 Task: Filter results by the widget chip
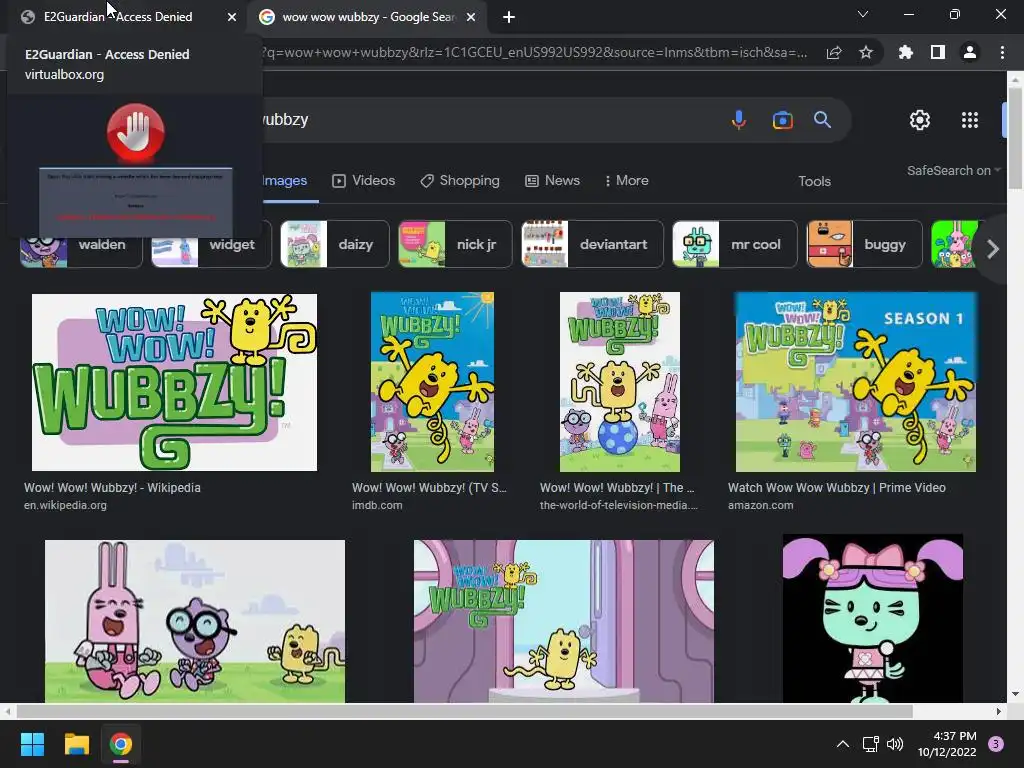click(211, 244)
